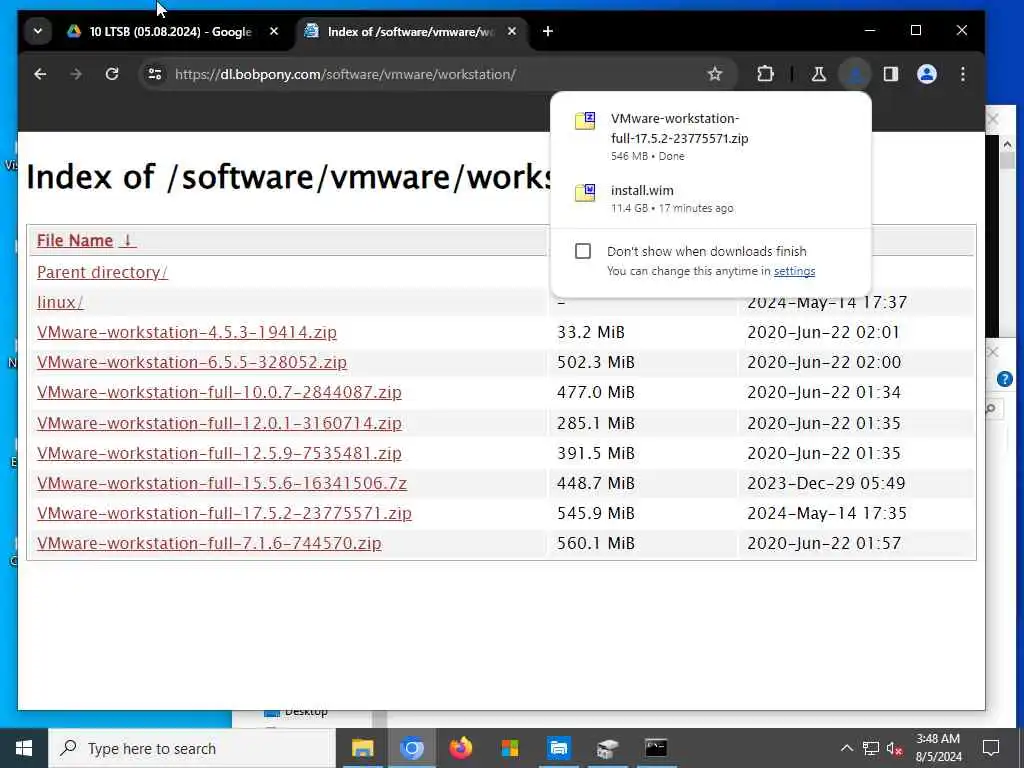The image size is (1024, 768).
Task: Open the Downloads toolbar icon
Action: pos(855,74)
